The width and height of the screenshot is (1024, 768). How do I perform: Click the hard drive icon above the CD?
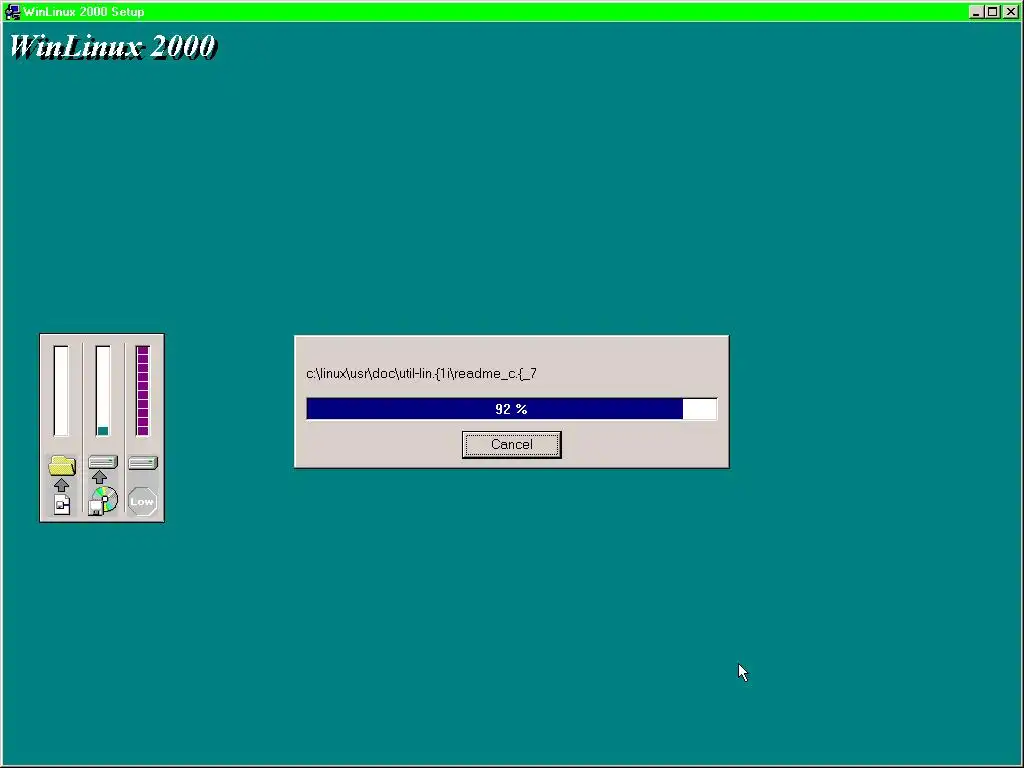[103, 462]
